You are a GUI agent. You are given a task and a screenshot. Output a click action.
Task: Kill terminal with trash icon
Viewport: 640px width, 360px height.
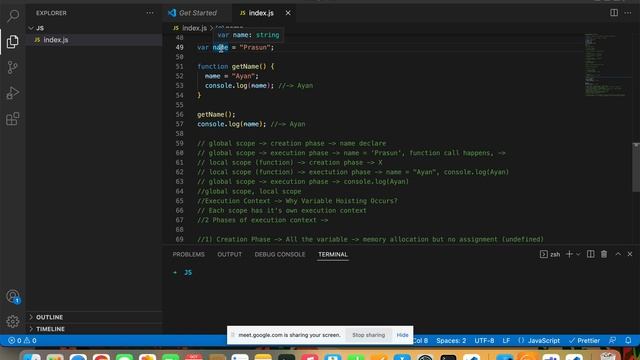[x=604, y=254]
